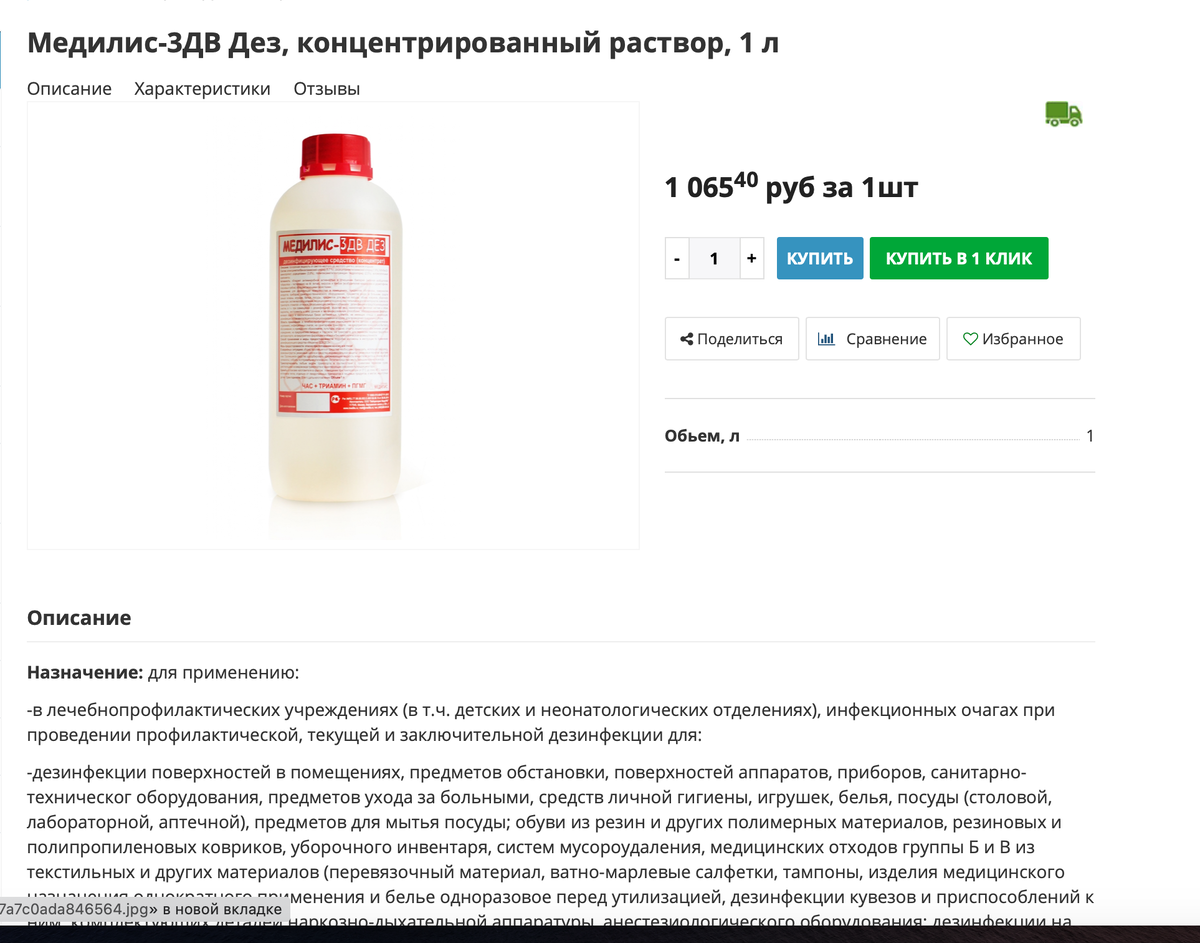1200x943 pixels.
Task: Increase quantity with the plus button
Action: pos(751,258)
